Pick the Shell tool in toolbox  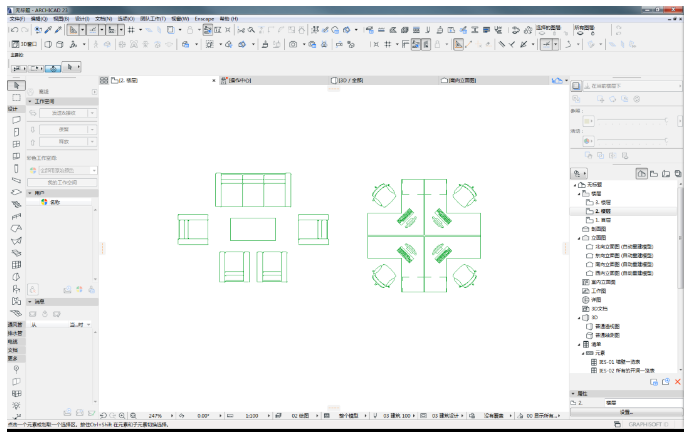(16, 241)
